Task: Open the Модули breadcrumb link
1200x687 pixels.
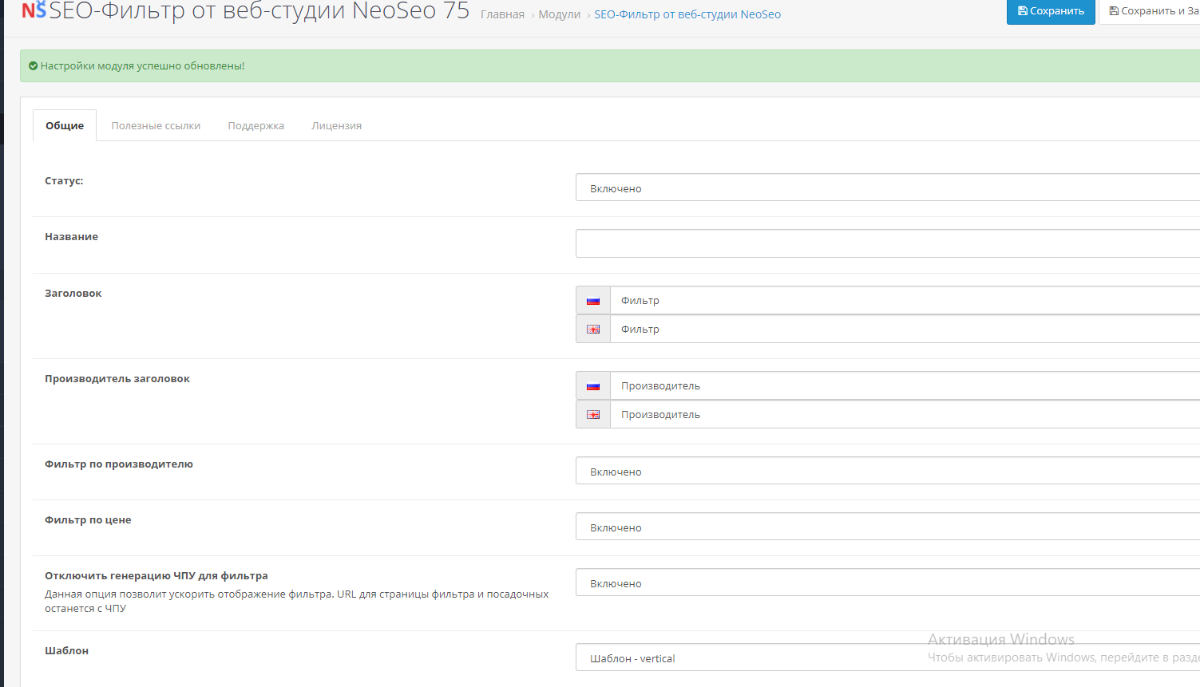Action: pos(559,14)
